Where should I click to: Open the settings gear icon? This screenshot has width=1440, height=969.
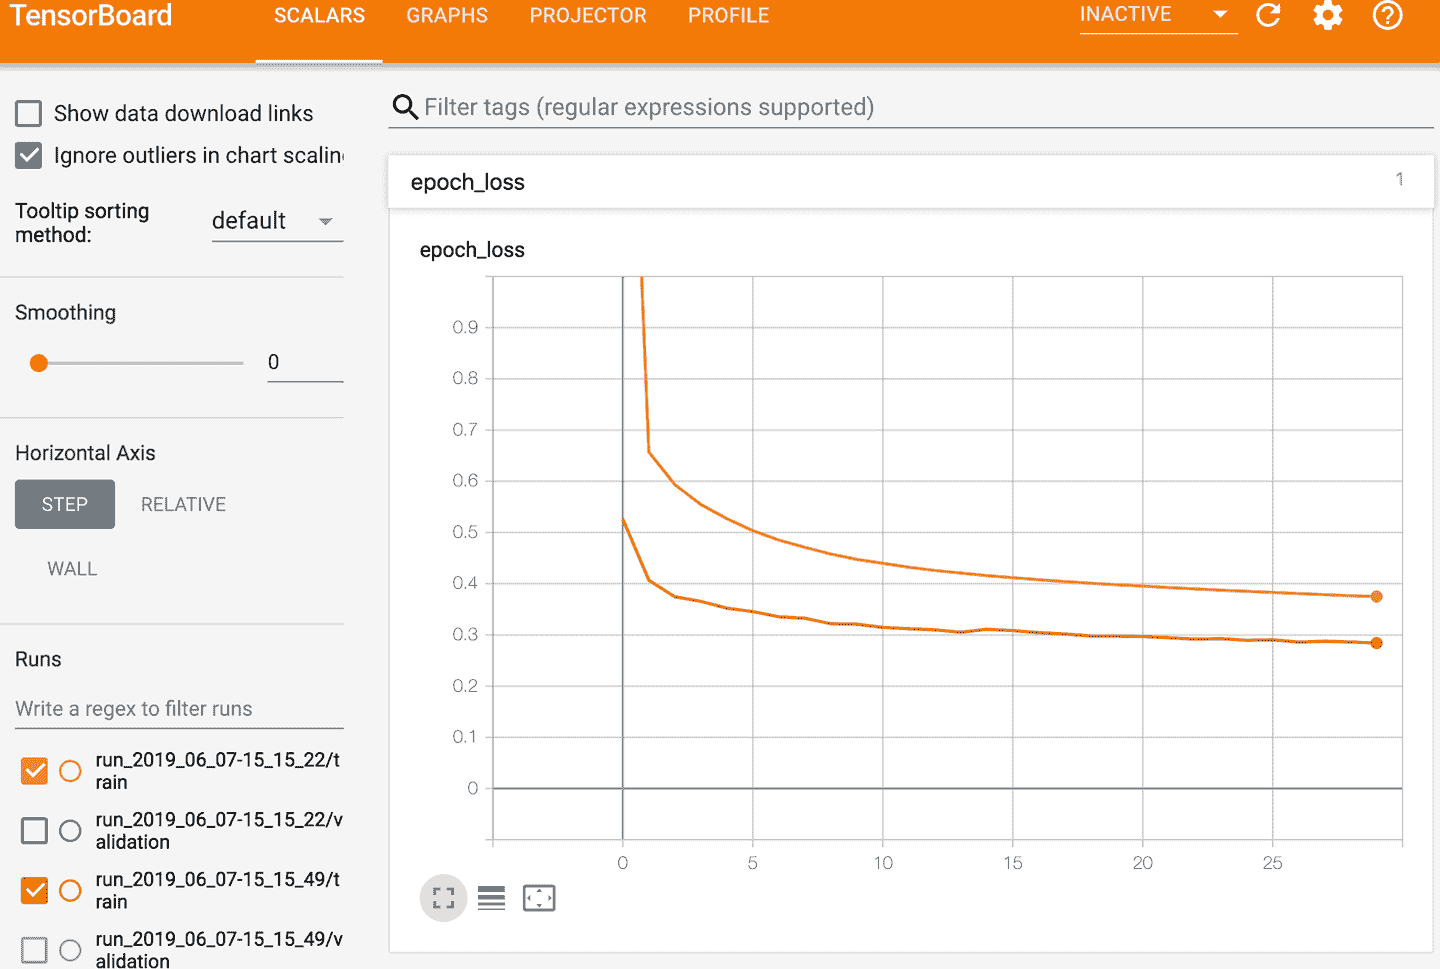click(x=1327, y=16)
